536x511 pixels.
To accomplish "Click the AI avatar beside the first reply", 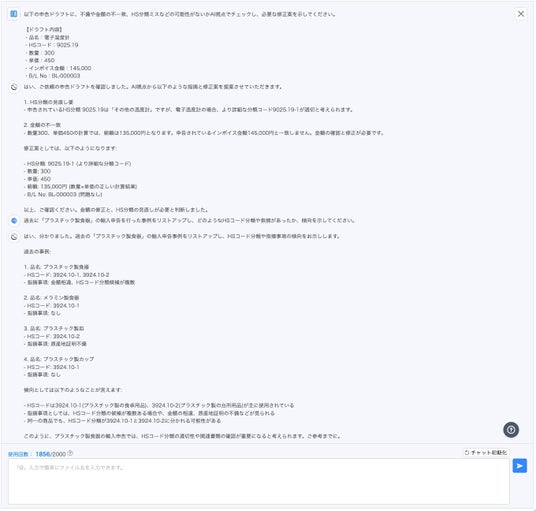I will [14, 87].
